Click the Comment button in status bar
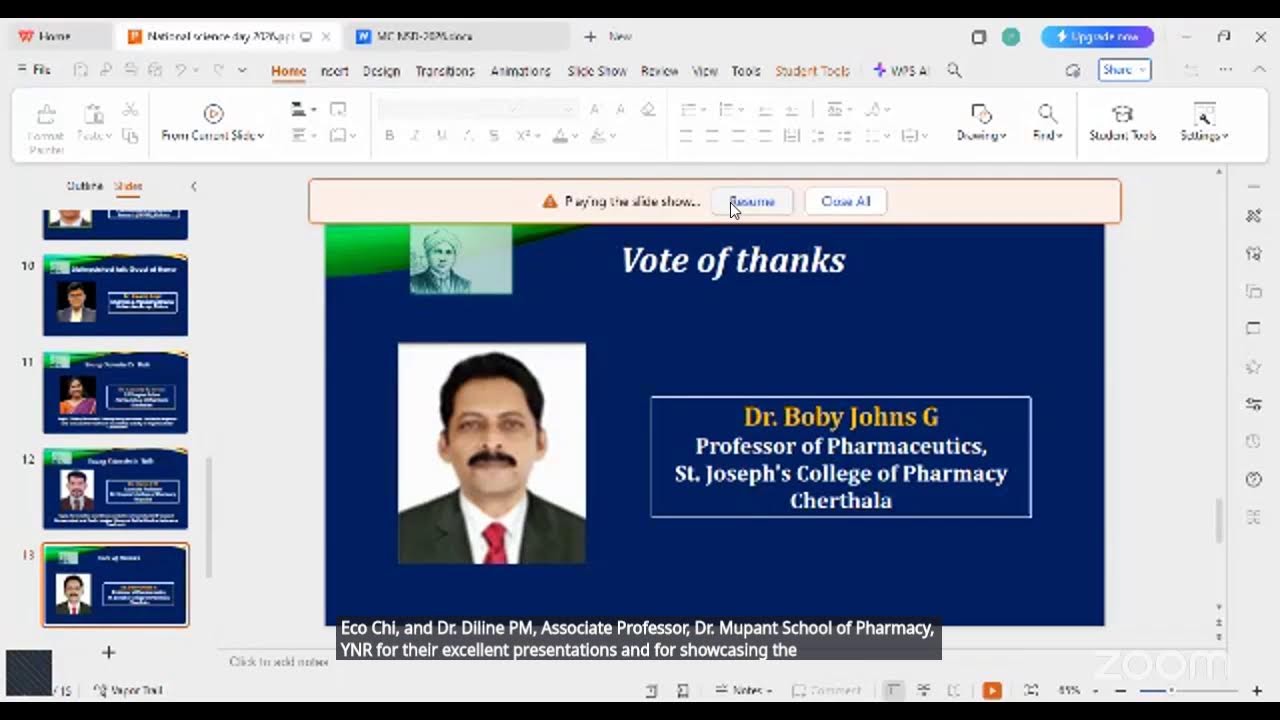The width and height of the screenshot is (1280, 720). tap(826, 690)
